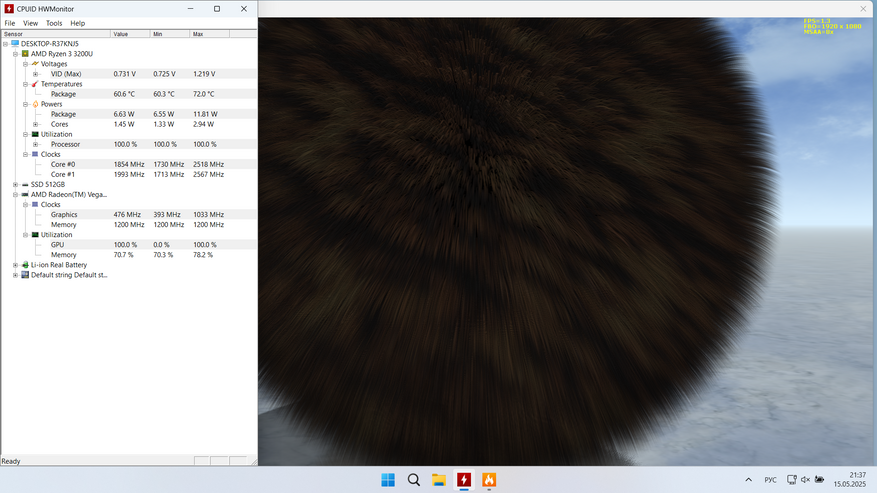Open Windows Search from the taskbar
Viewport: 877px width, 493px height.
(413, 480)
